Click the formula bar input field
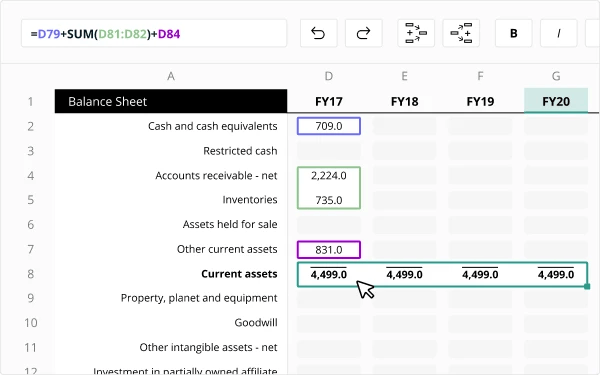The height and width of the screenshot is (375, 600). coord(154,34)
